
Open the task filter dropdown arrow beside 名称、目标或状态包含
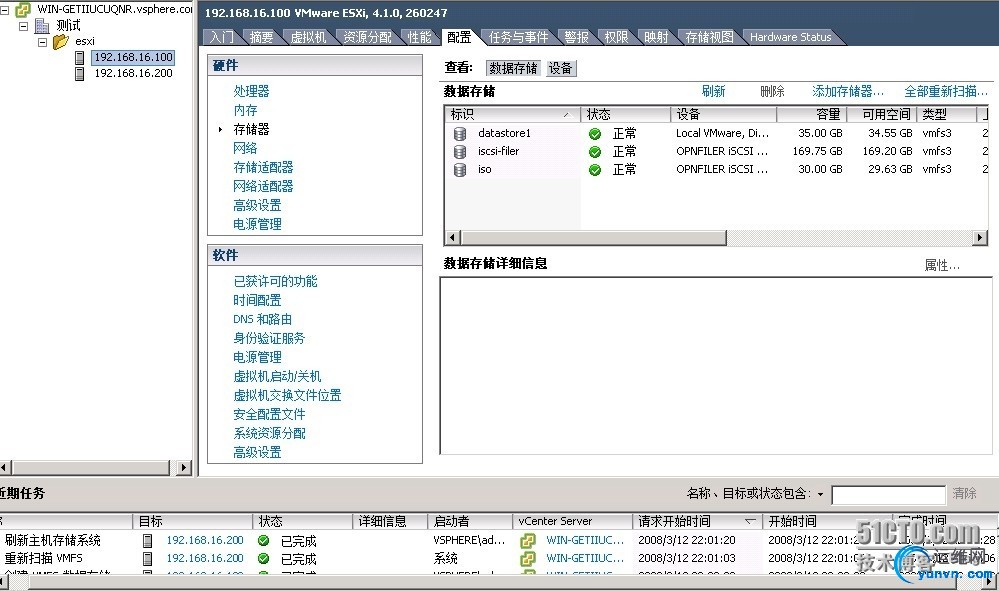pyautogui.click(x=820, y=494)
